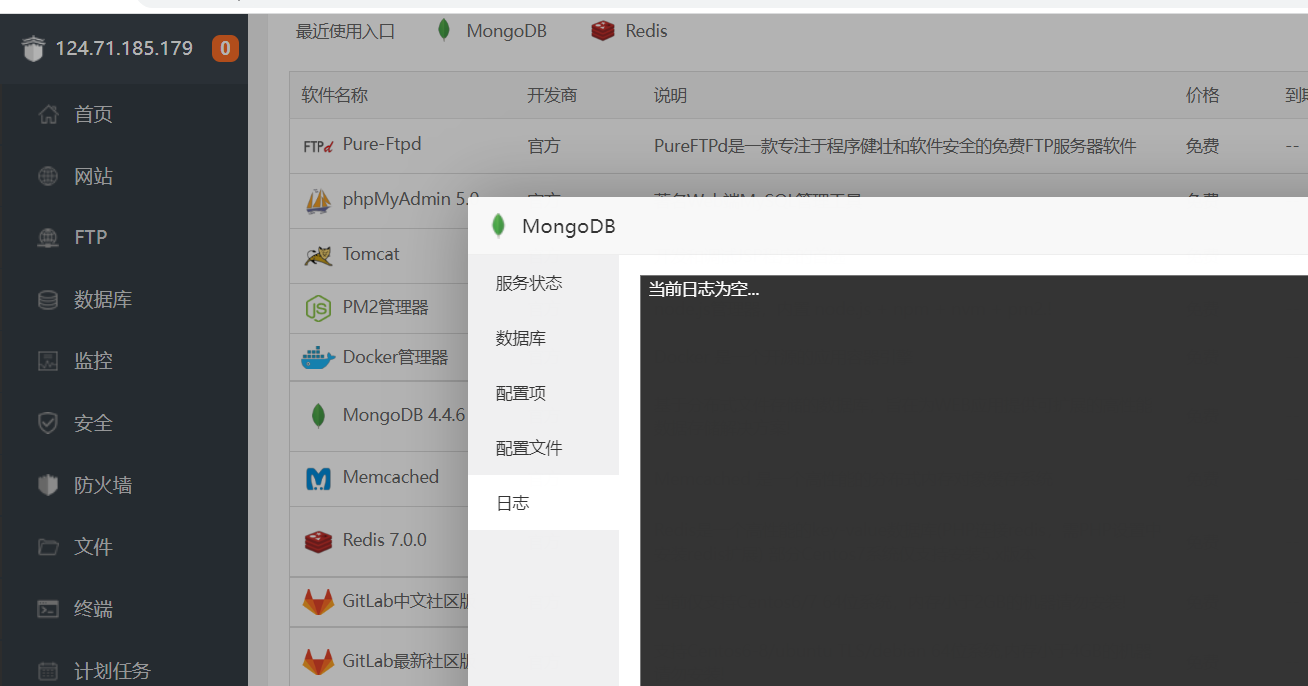This screenshot has width=1308, height=686.
Task: Click the 当前日志为空 log output area
Action: (974, 480)
